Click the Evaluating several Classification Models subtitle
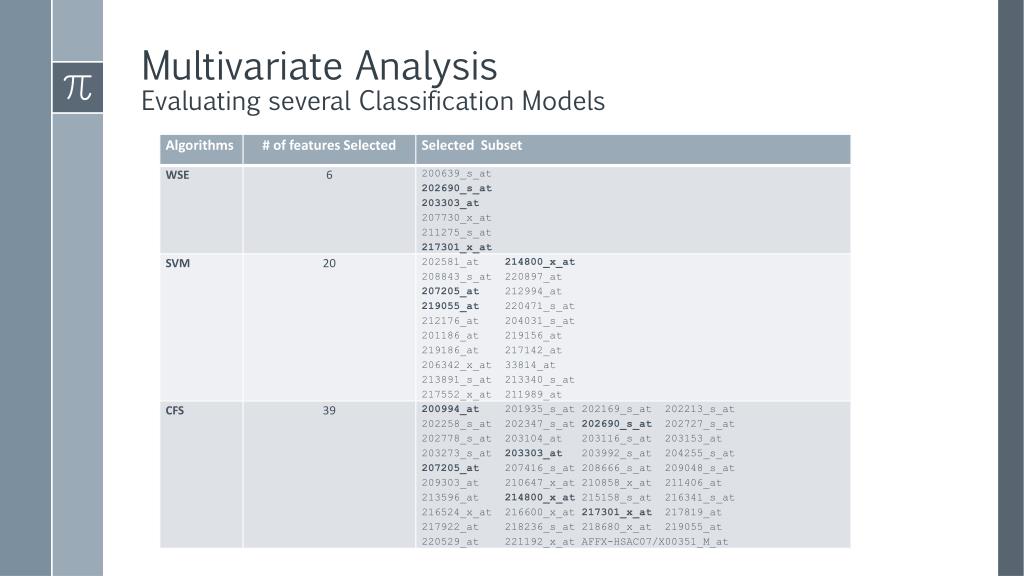The width and height of the screenshot is (1024, 576). coord(373,101)
